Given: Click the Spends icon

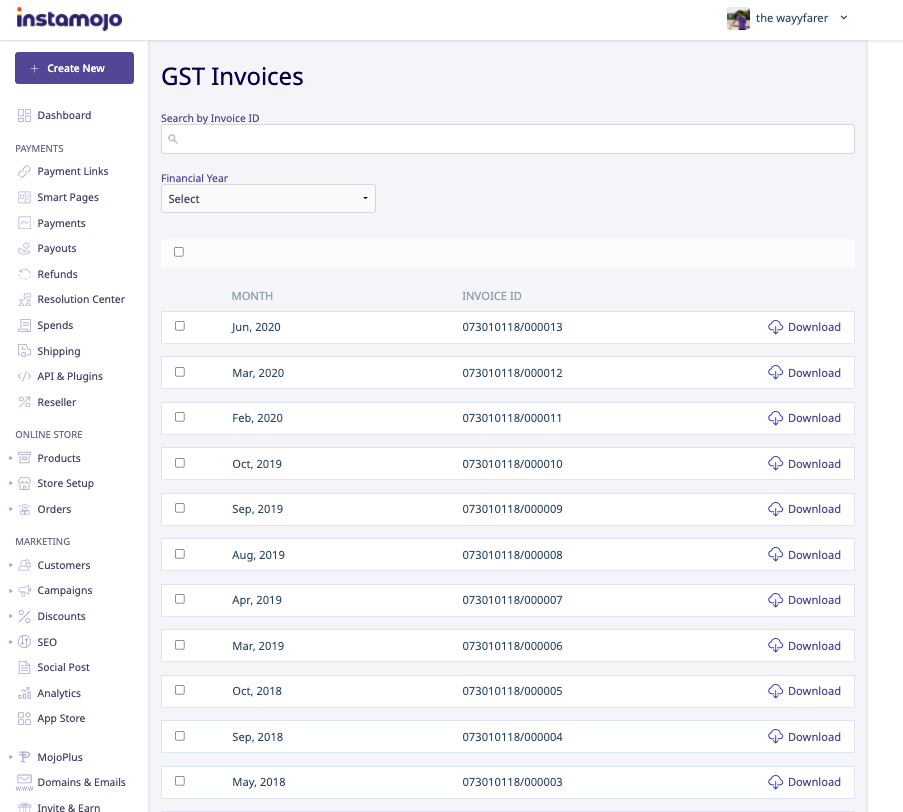Looking at the screenshot, I should pos(24,325).
